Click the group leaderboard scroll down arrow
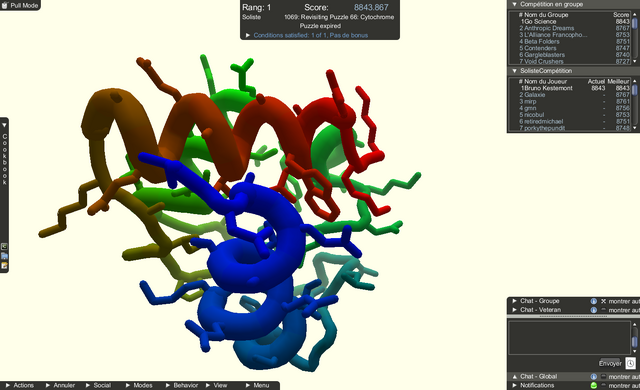 pos(634,61)
